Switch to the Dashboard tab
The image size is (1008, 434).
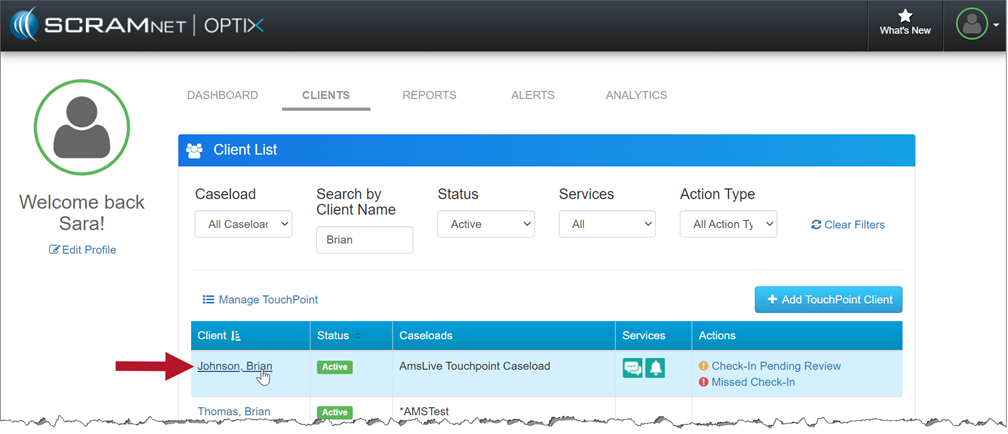(222, 95)
